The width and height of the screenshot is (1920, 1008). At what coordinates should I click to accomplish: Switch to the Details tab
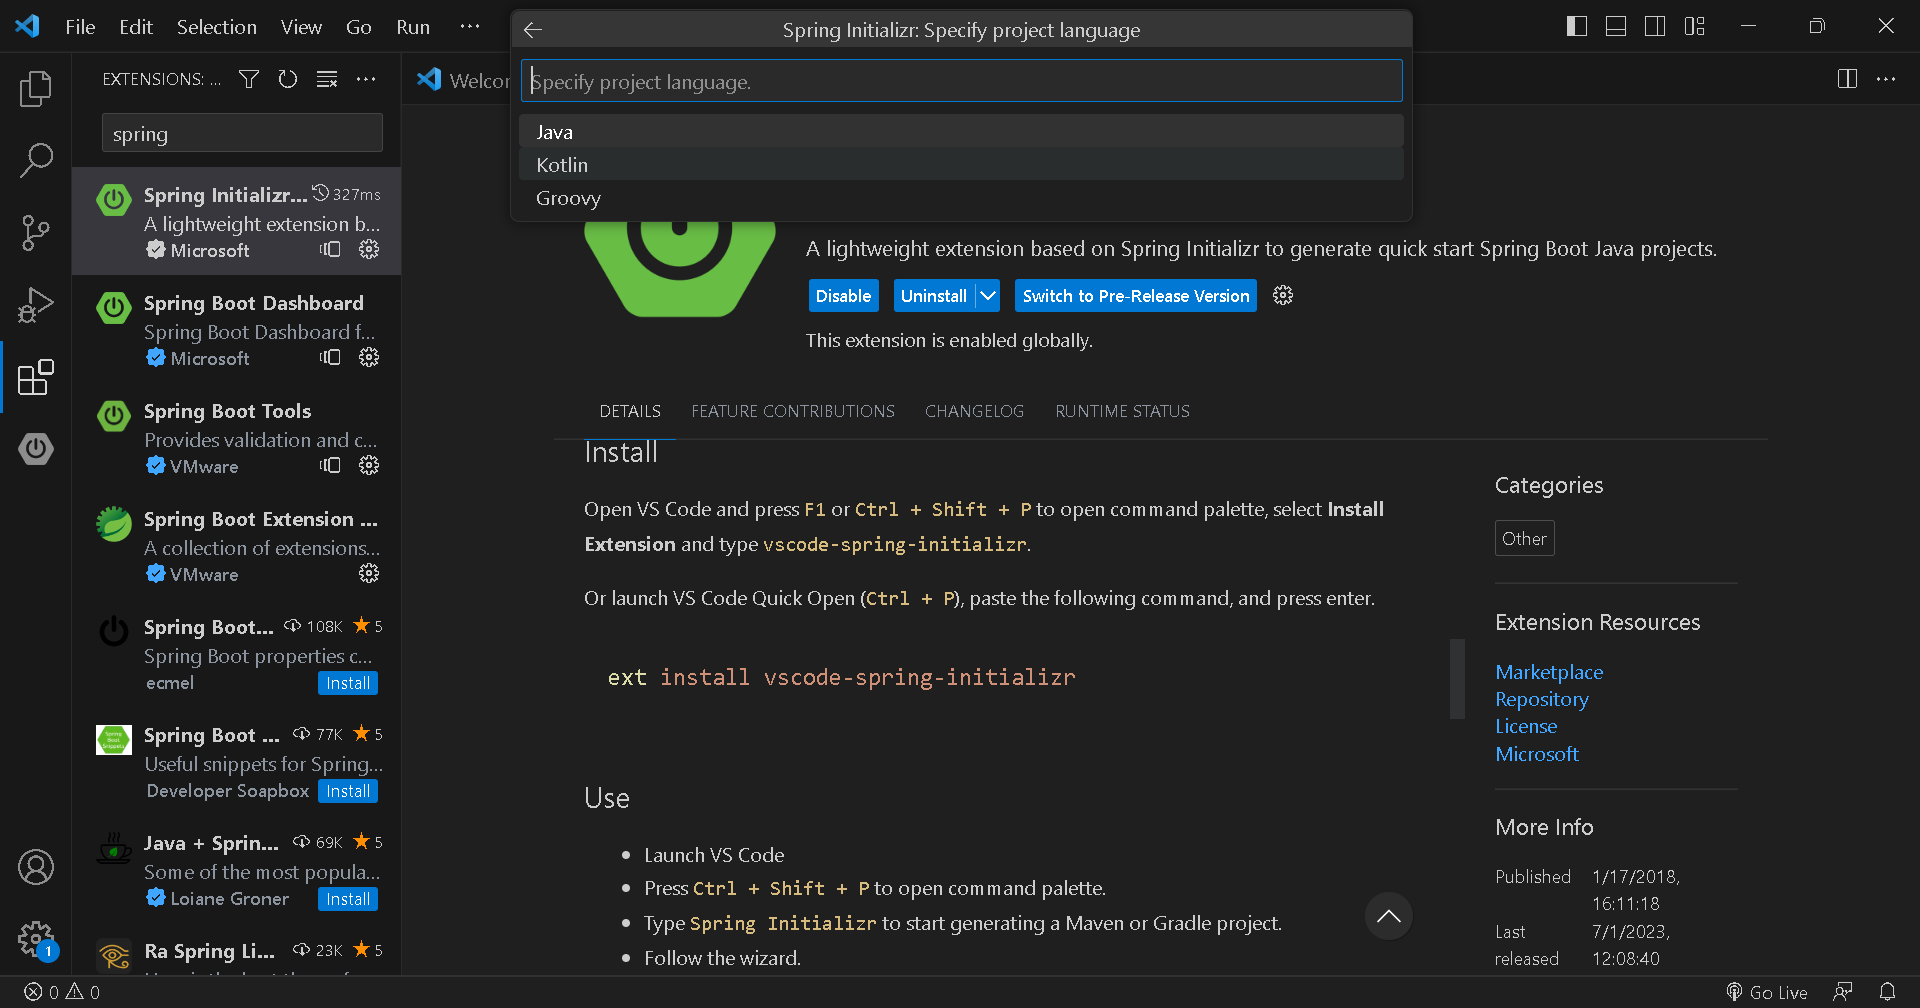pos(630,411)
